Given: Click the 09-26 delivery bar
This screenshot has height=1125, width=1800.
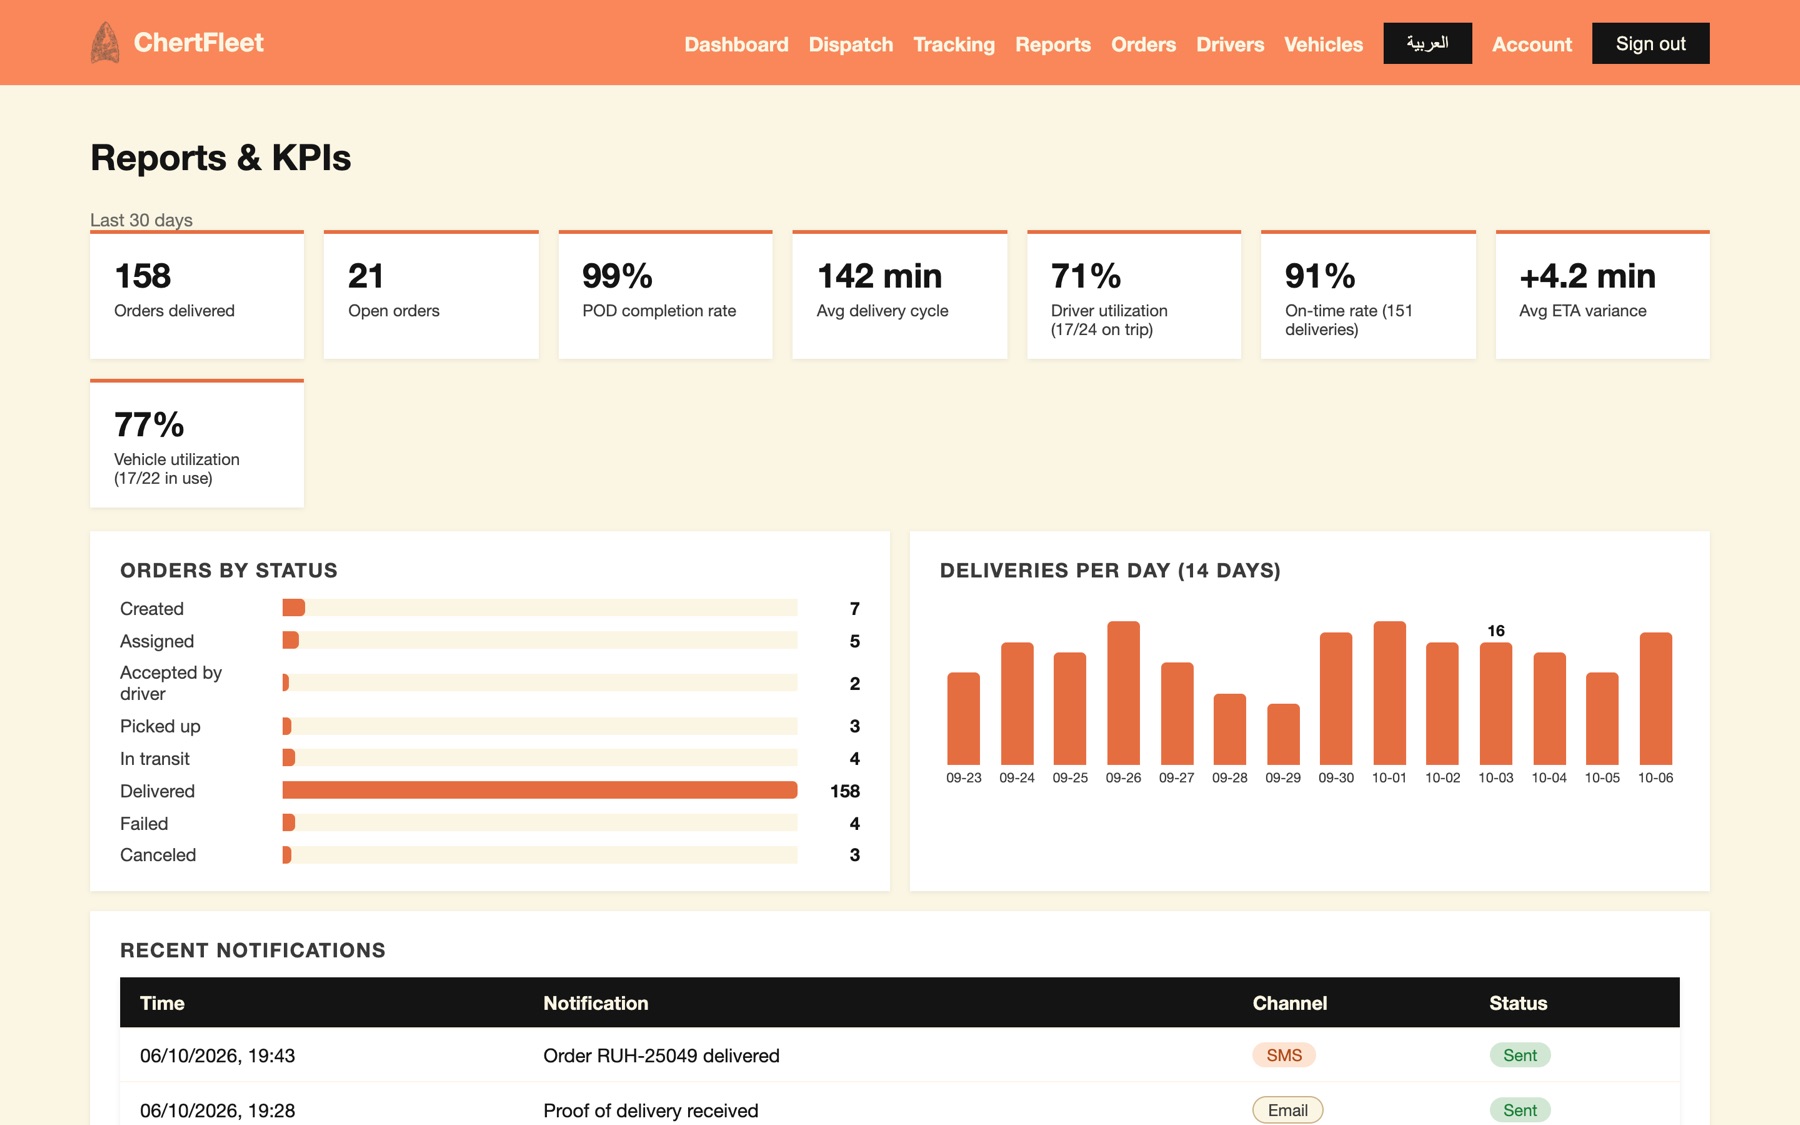Looking at the screenshot, I should 1123,693.
